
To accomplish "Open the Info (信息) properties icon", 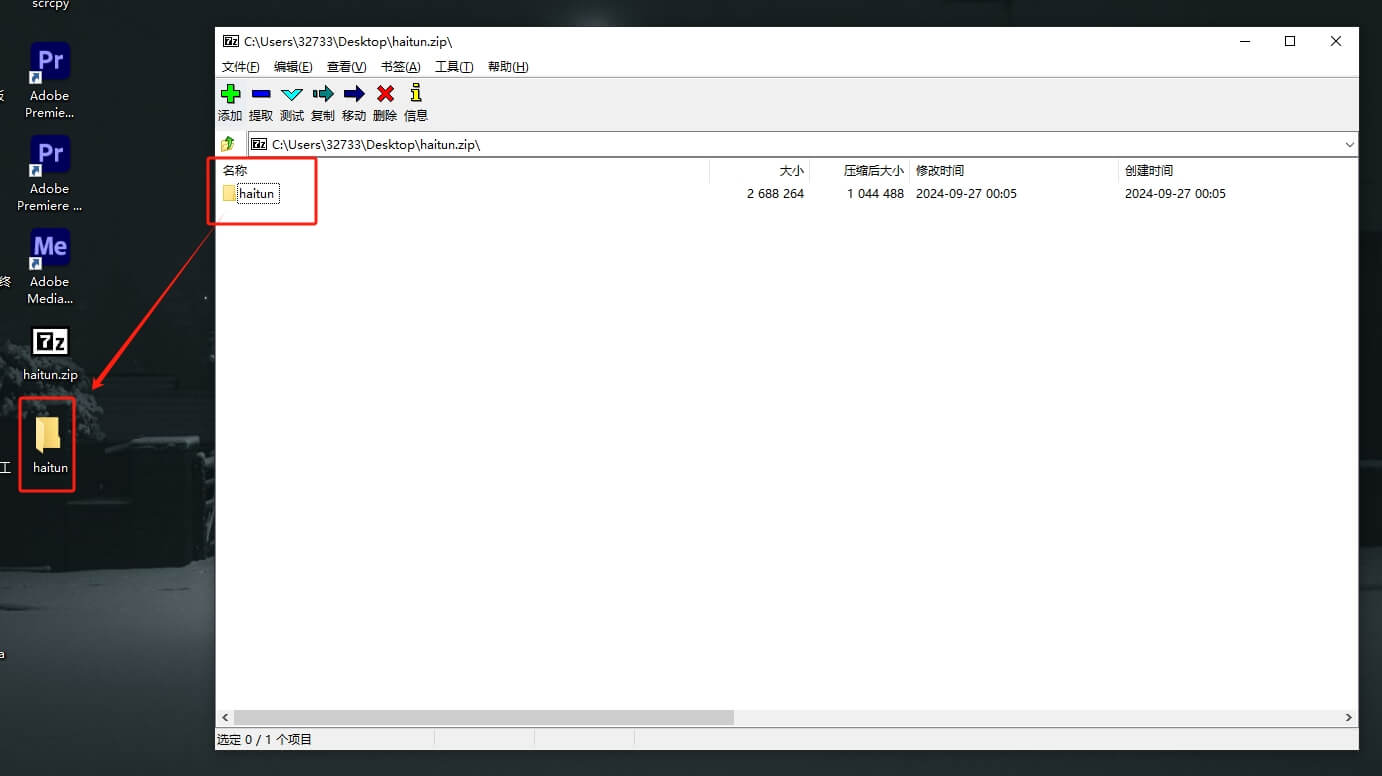I will (416, 94).
